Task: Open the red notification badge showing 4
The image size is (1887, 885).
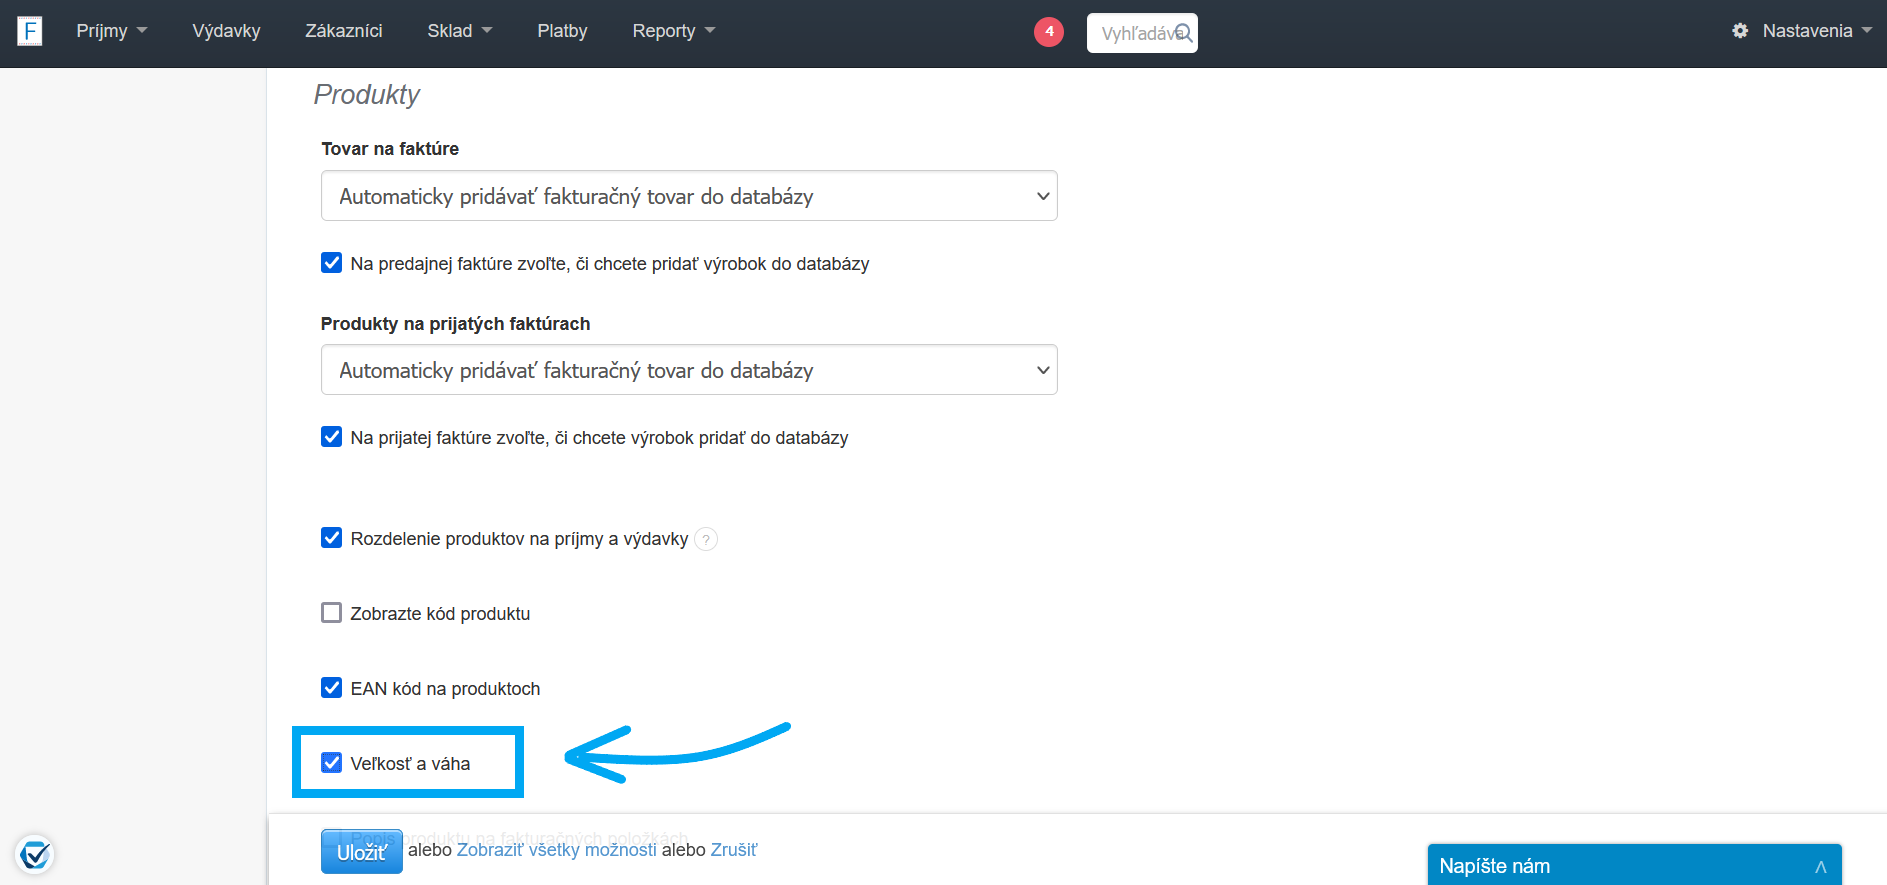Action: 1049,32
